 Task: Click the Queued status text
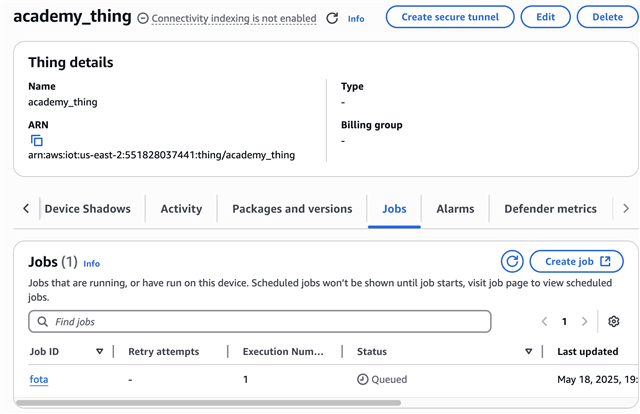click(x=389, y=379)
